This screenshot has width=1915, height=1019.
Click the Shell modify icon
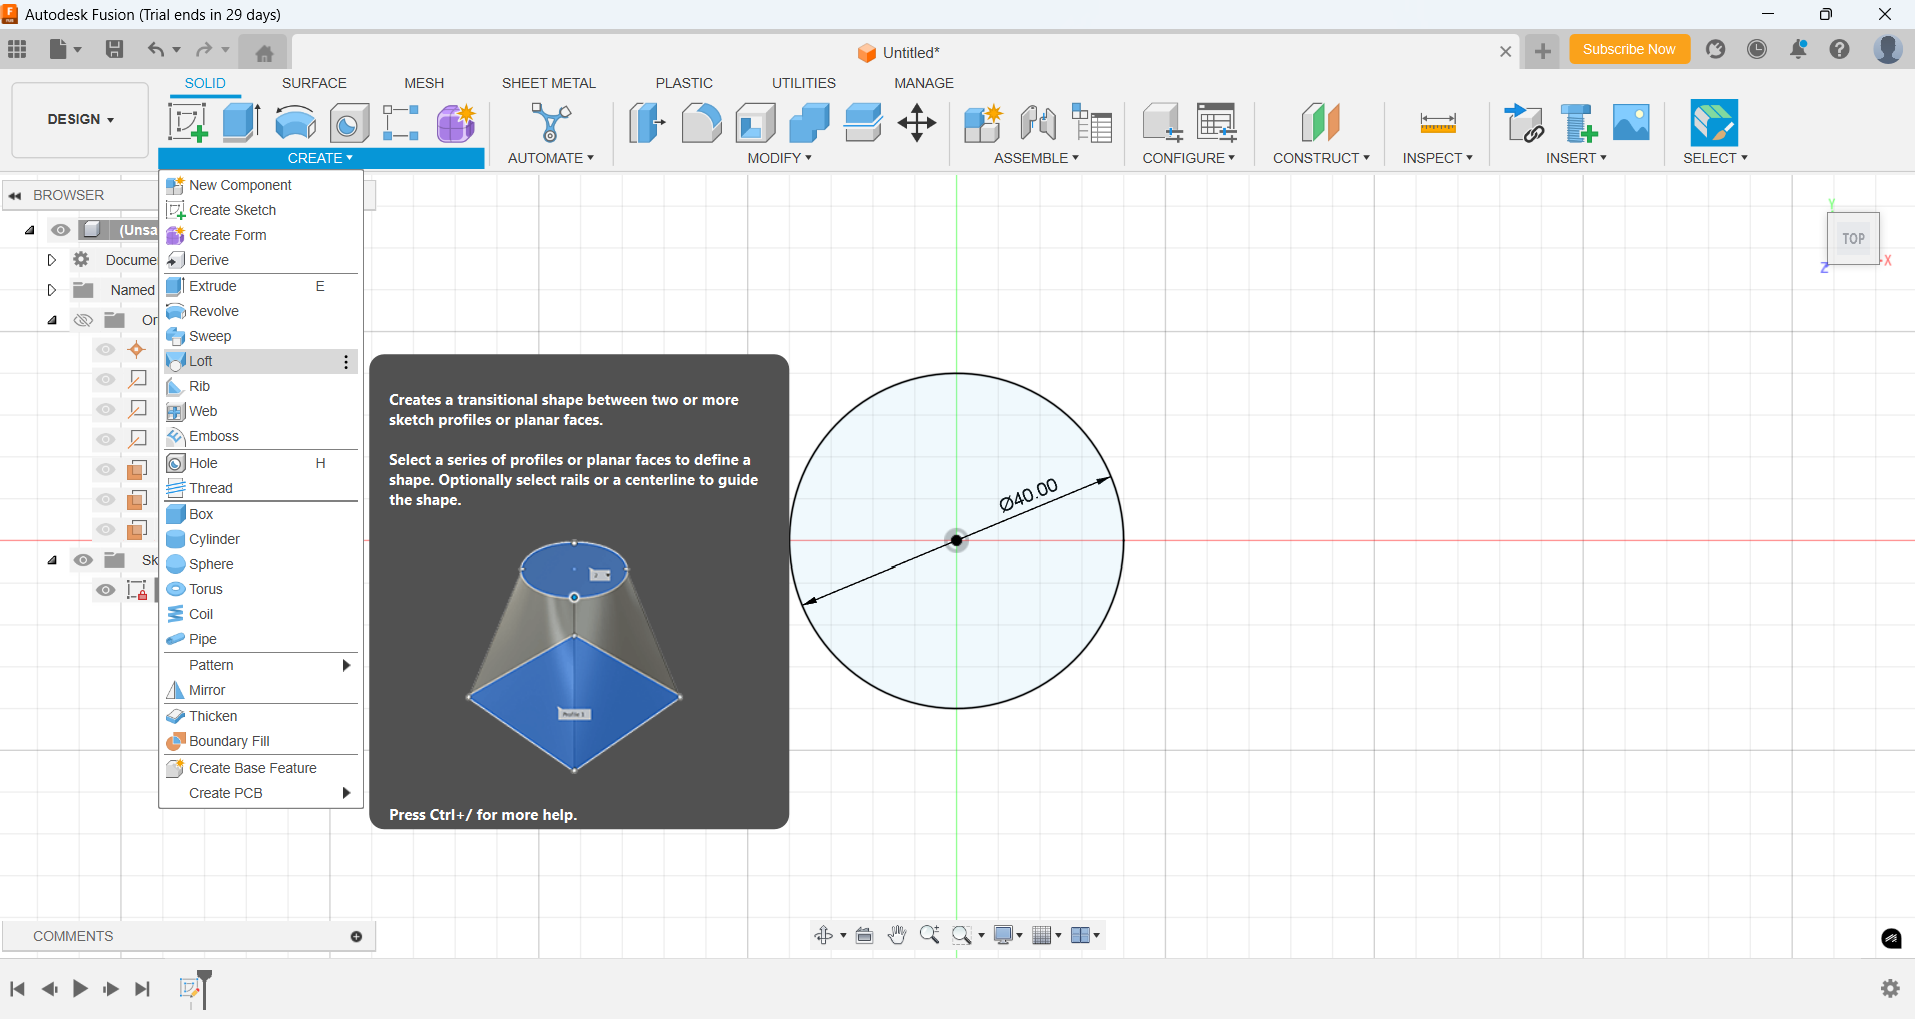tap(755, 123)
